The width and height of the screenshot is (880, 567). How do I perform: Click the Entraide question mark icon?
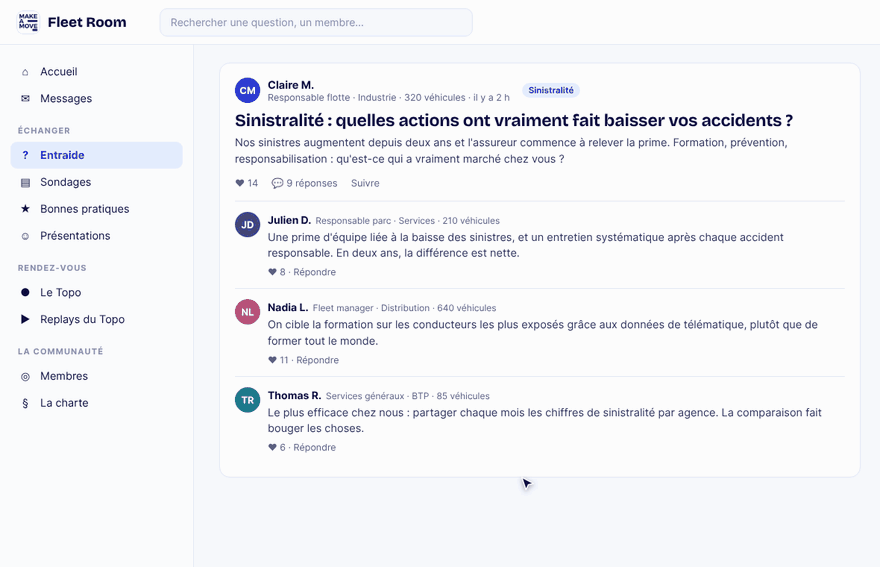pyautogui.click(x=25, y=156)
